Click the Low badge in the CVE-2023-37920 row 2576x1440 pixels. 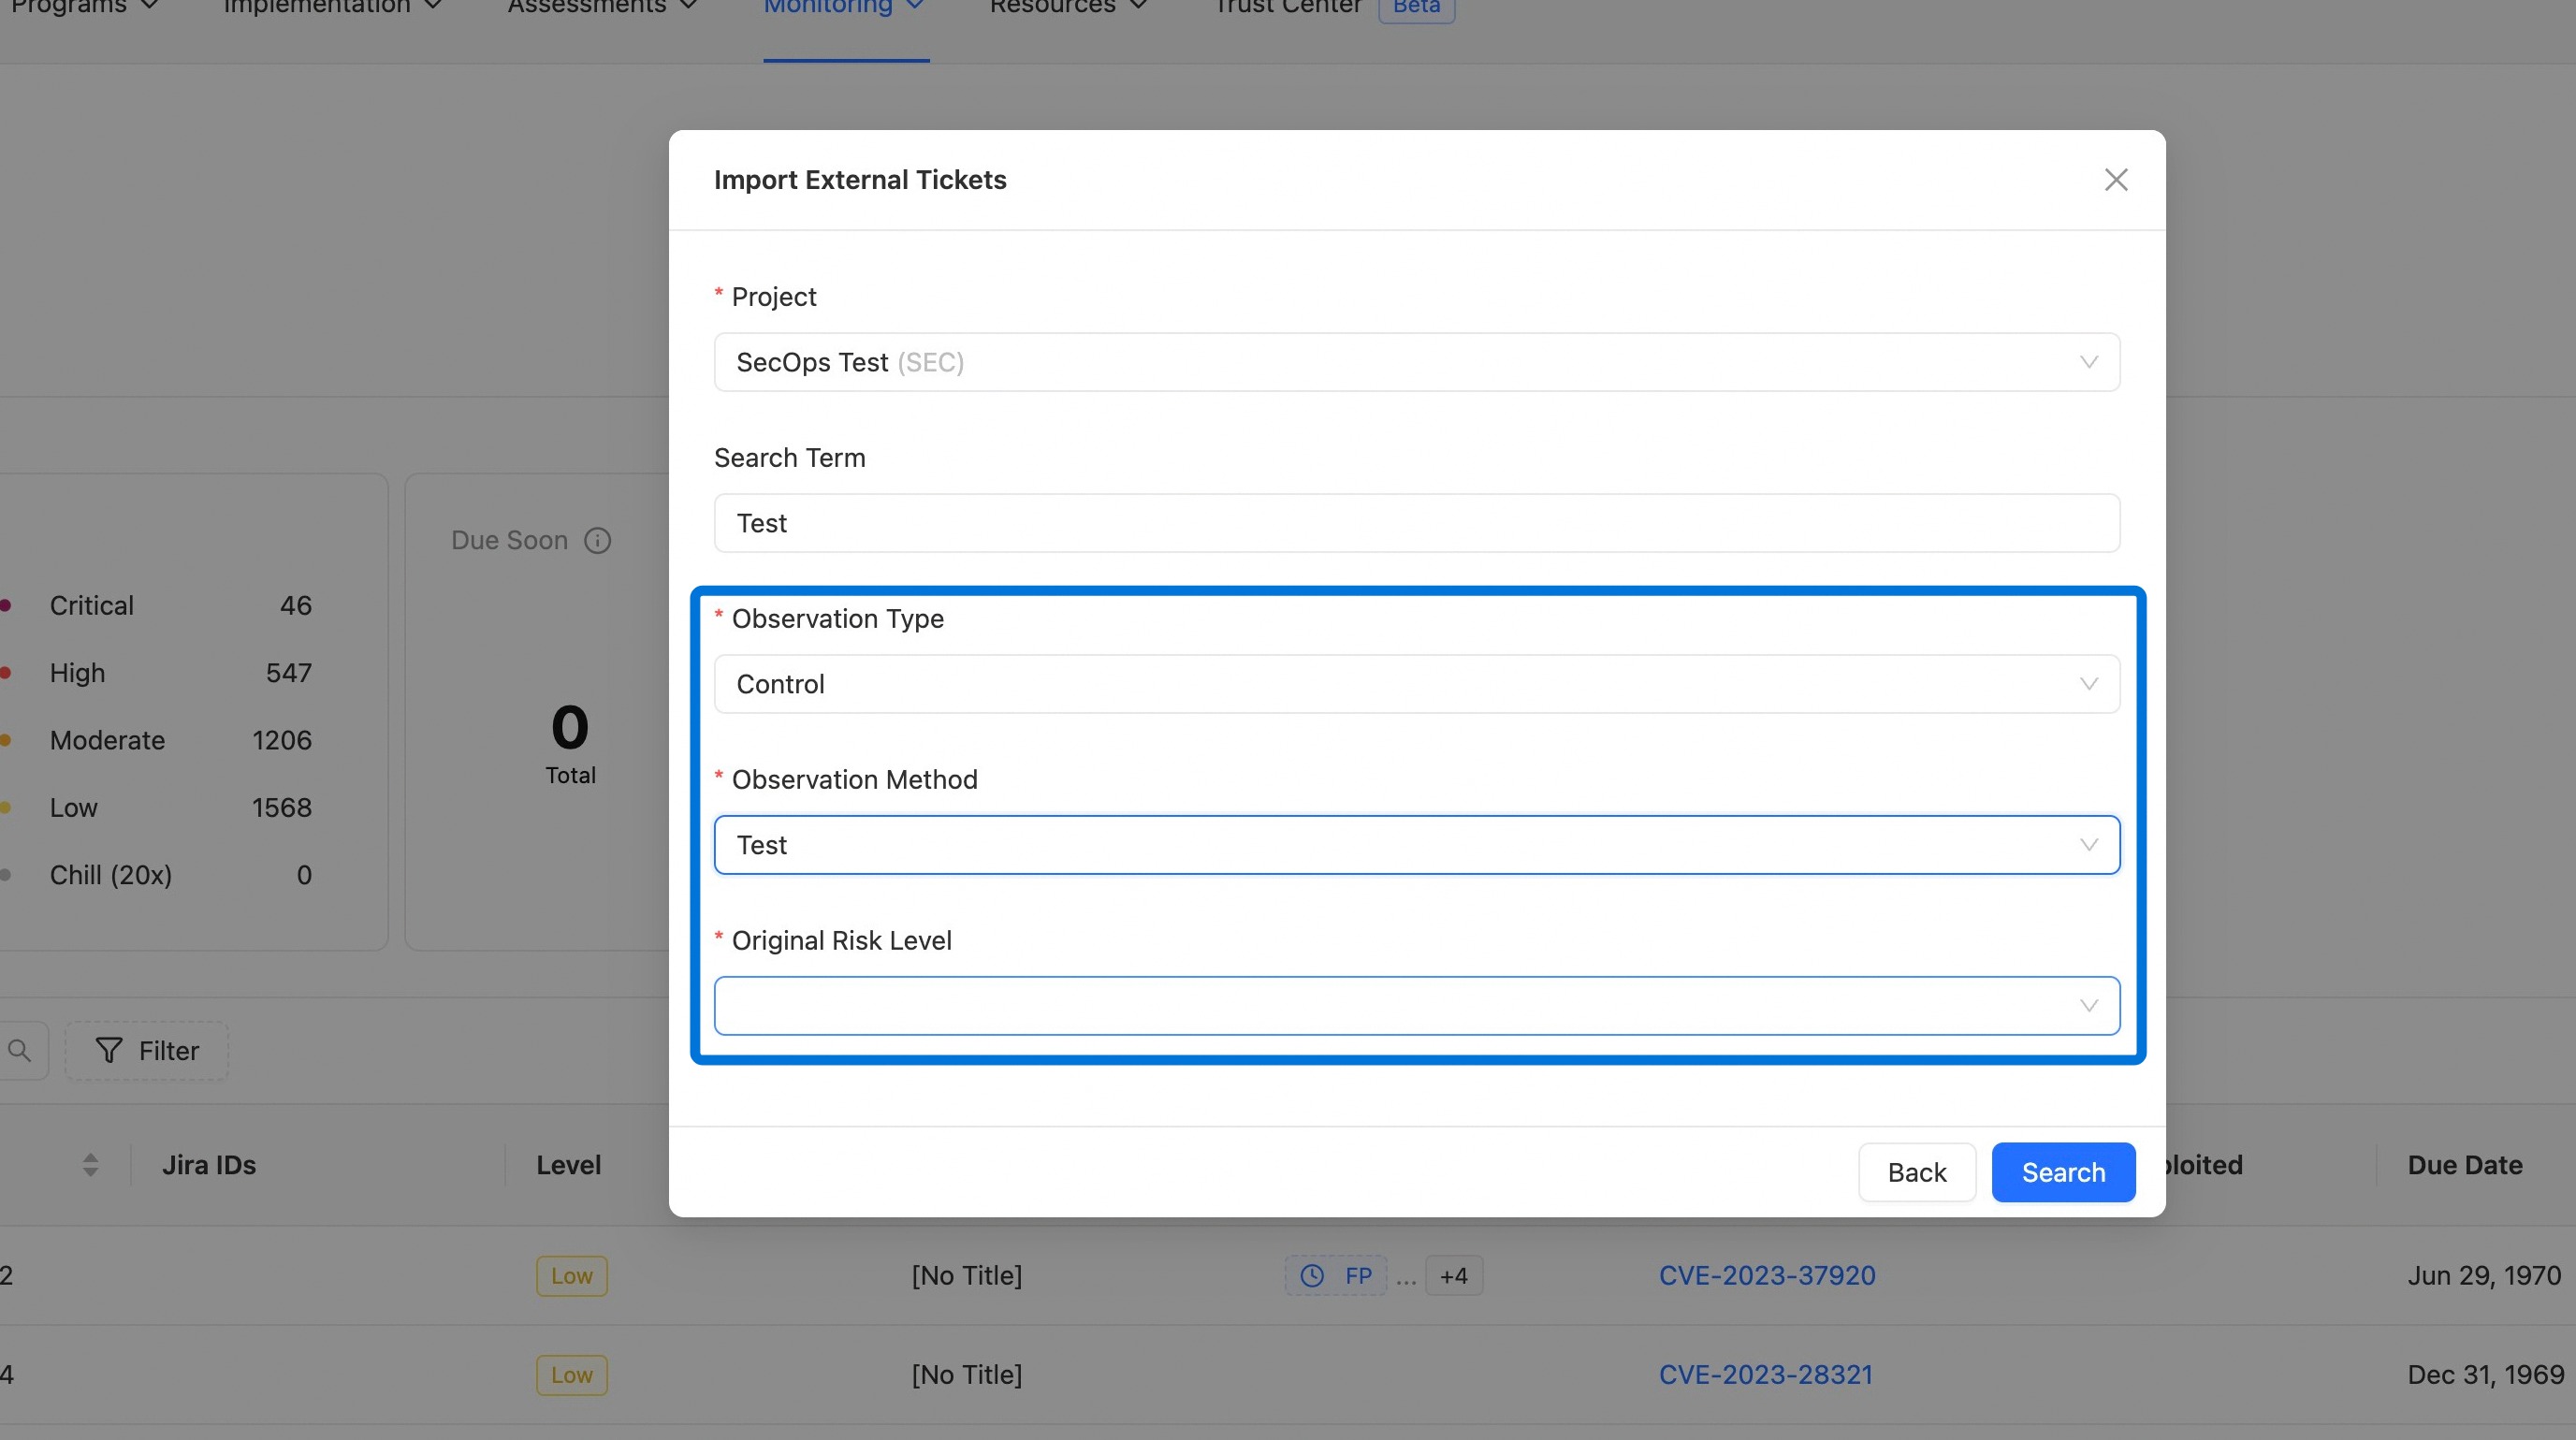click(x=571, y=1276)
